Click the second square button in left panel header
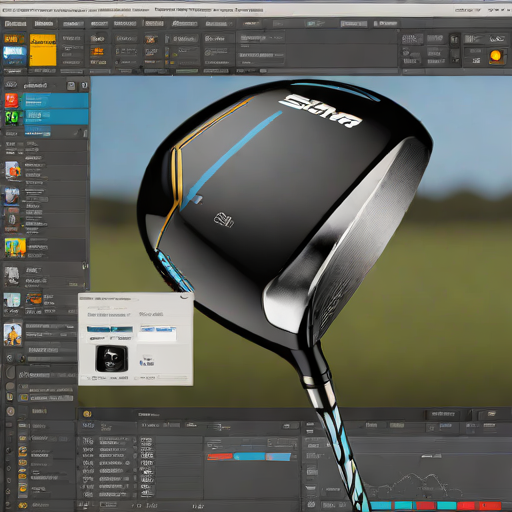 [84, 86]
